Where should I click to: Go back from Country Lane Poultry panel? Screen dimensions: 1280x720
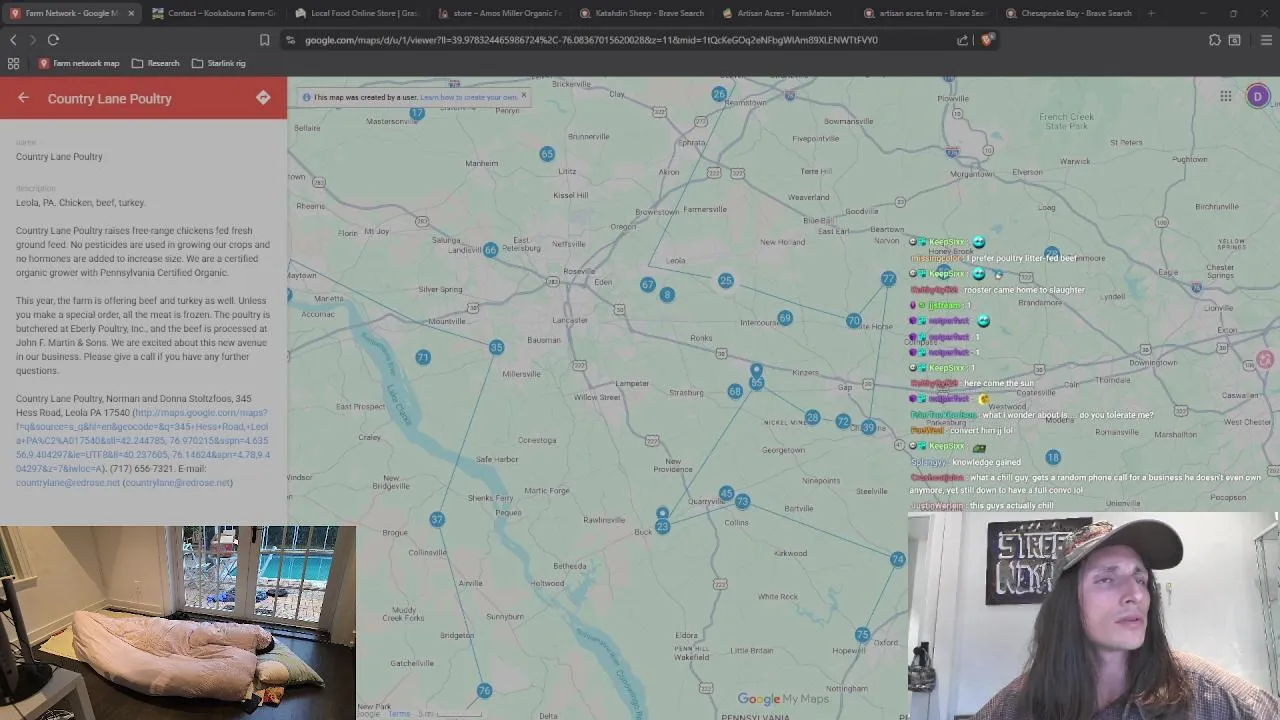[23, 98]
